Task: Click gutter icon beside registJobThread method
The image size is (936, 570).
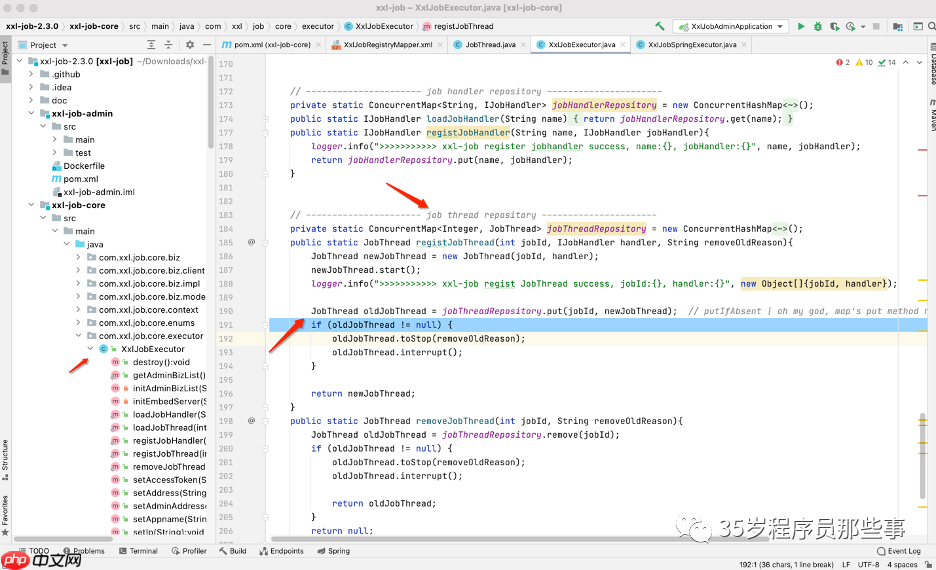Action: 252,242
